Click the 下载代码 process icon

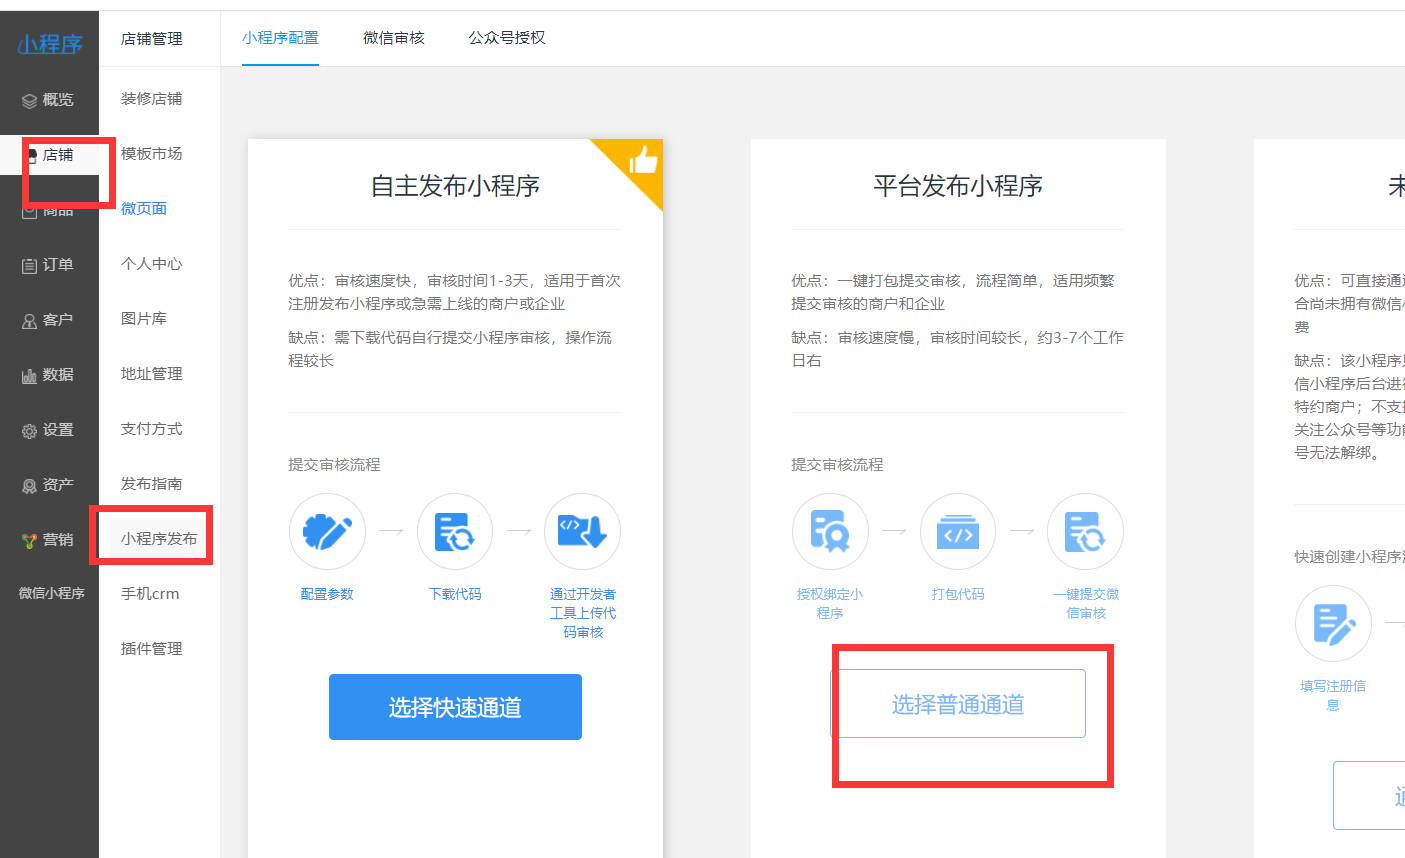455,531
